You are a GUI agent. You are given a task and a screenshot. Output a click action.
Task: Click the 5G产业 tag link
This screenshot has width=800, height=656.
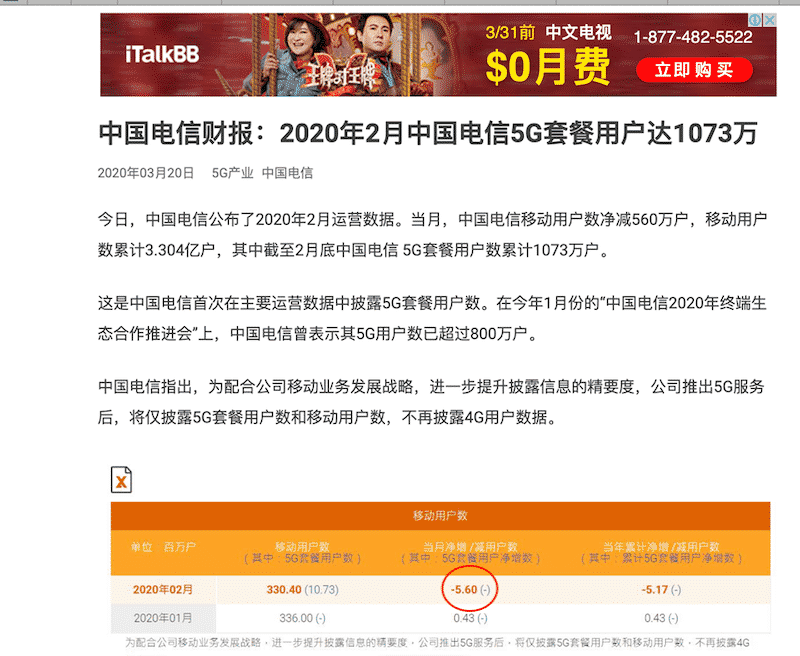pos(233,173)
